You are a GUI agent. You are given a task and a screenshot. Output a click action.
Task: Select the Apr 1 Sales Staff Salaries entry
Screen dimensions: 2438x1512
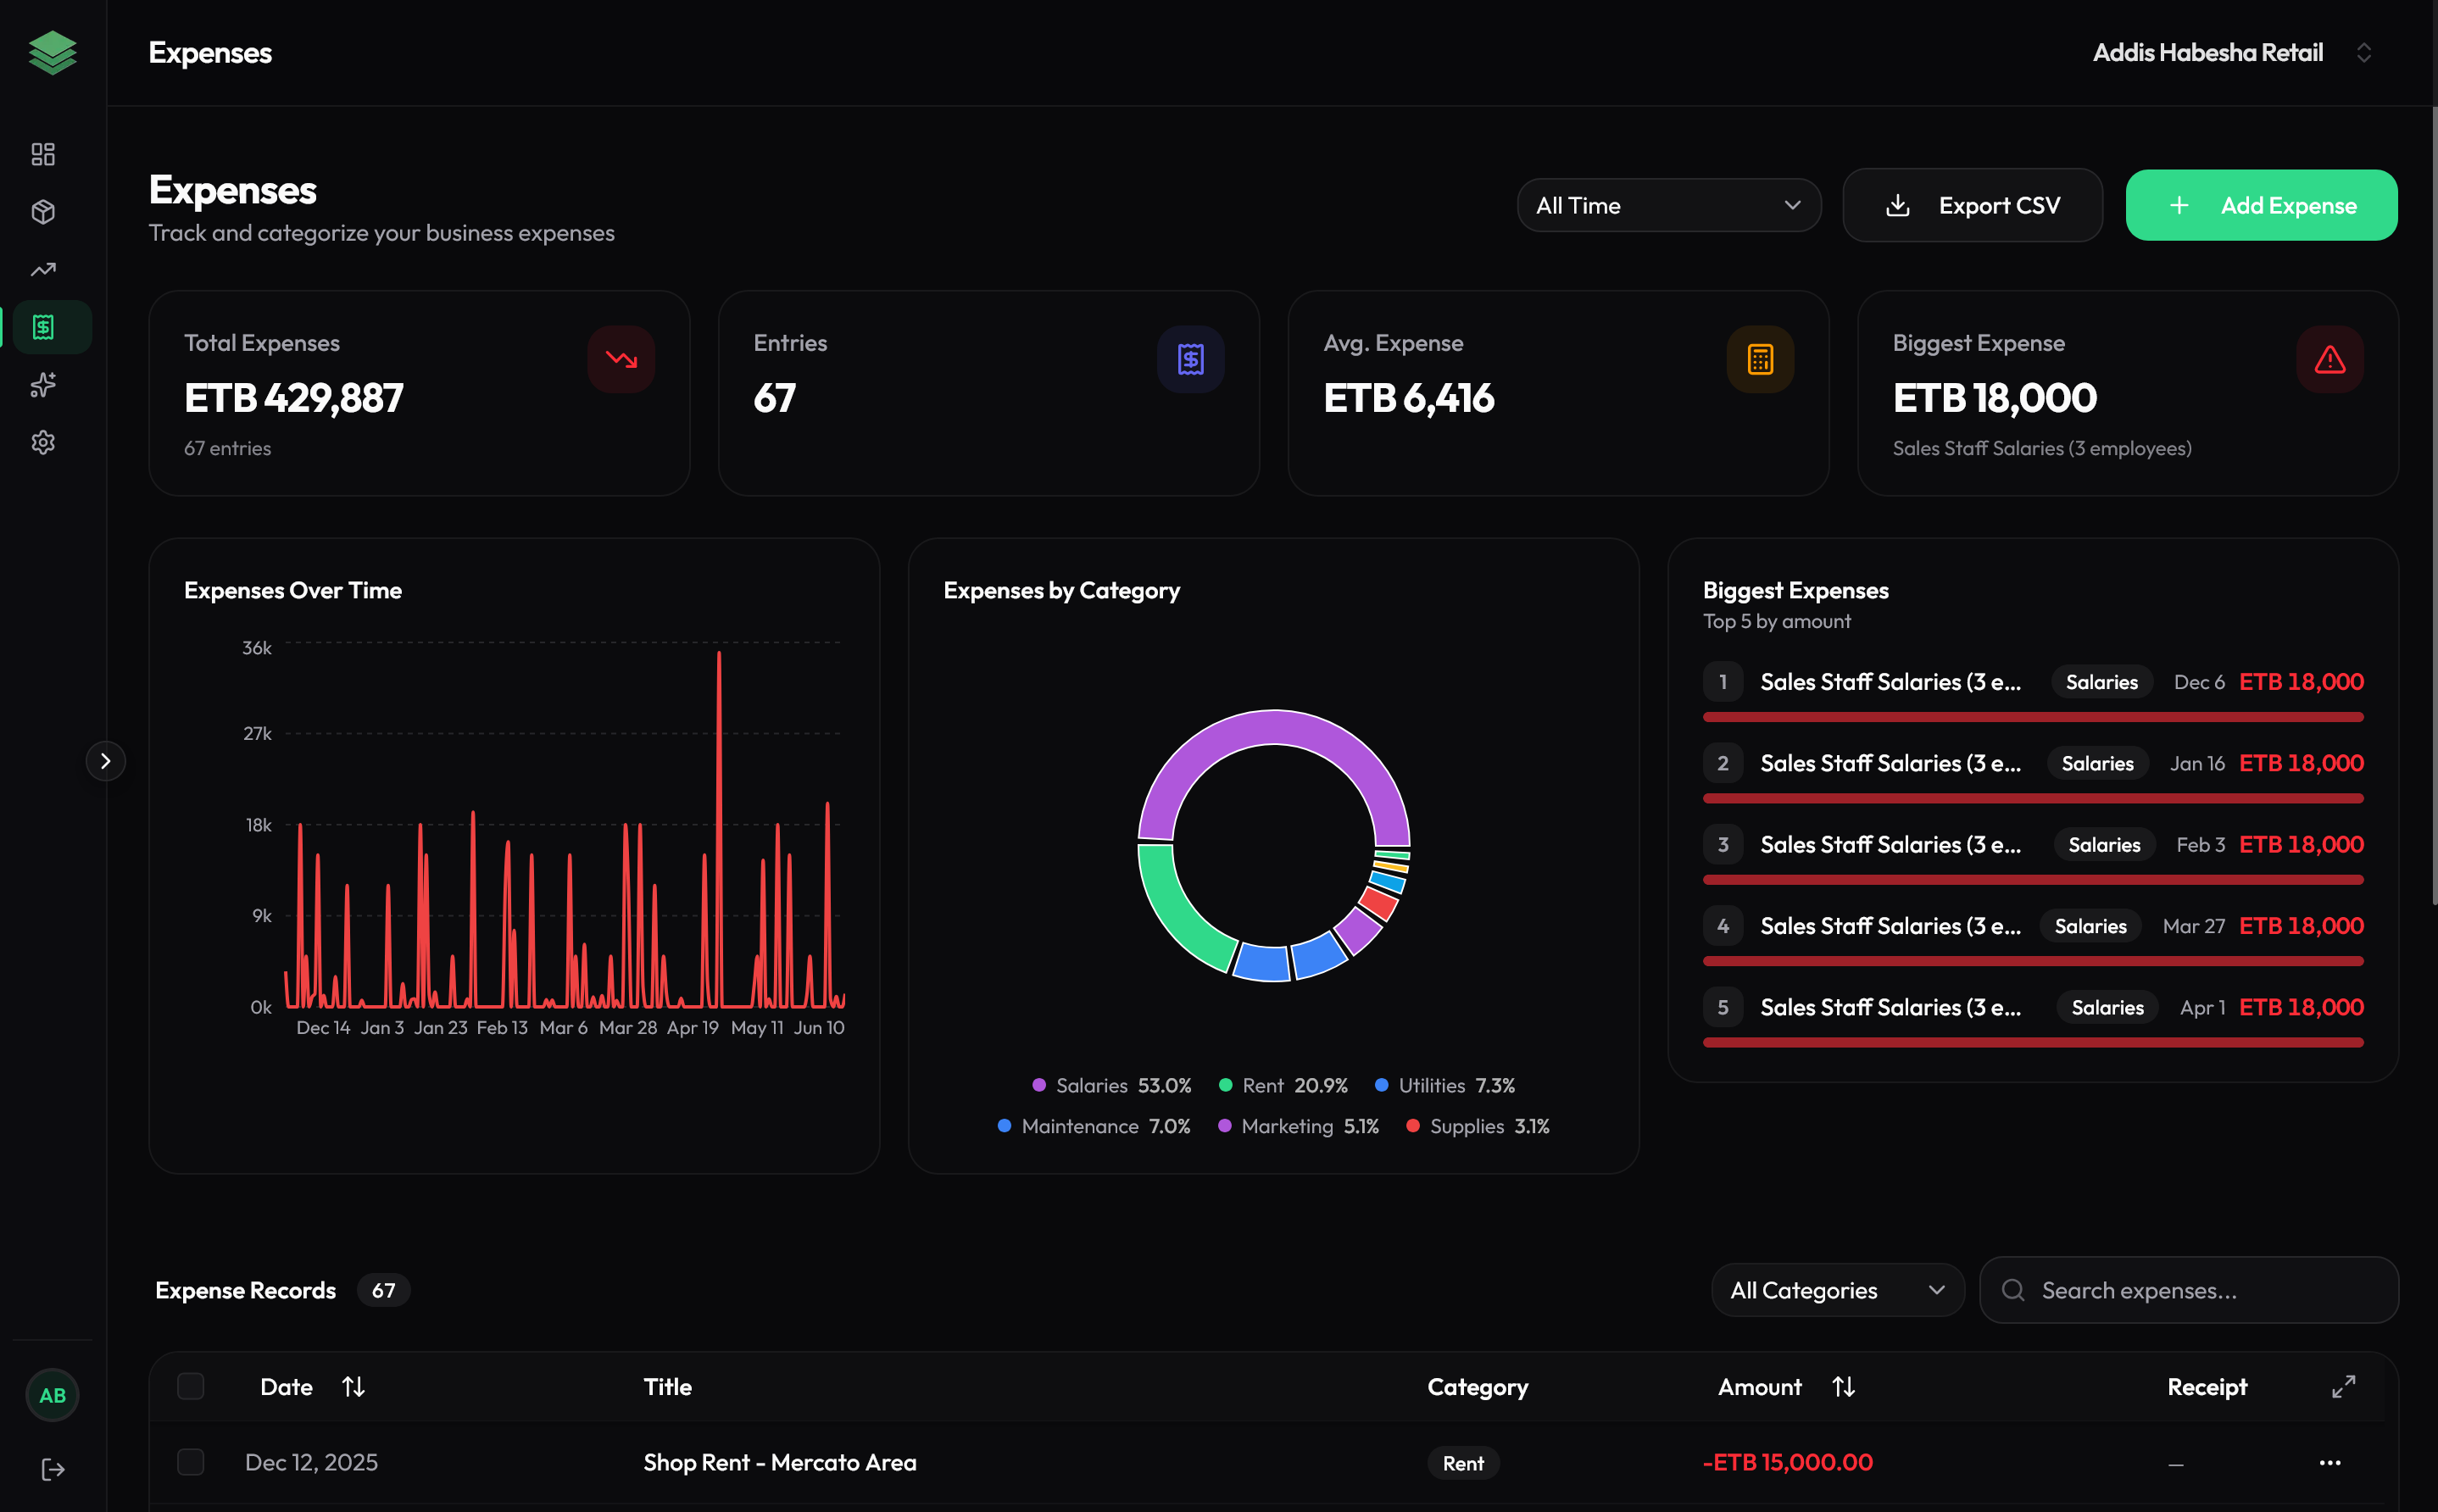click(x=2032, y=1017)
